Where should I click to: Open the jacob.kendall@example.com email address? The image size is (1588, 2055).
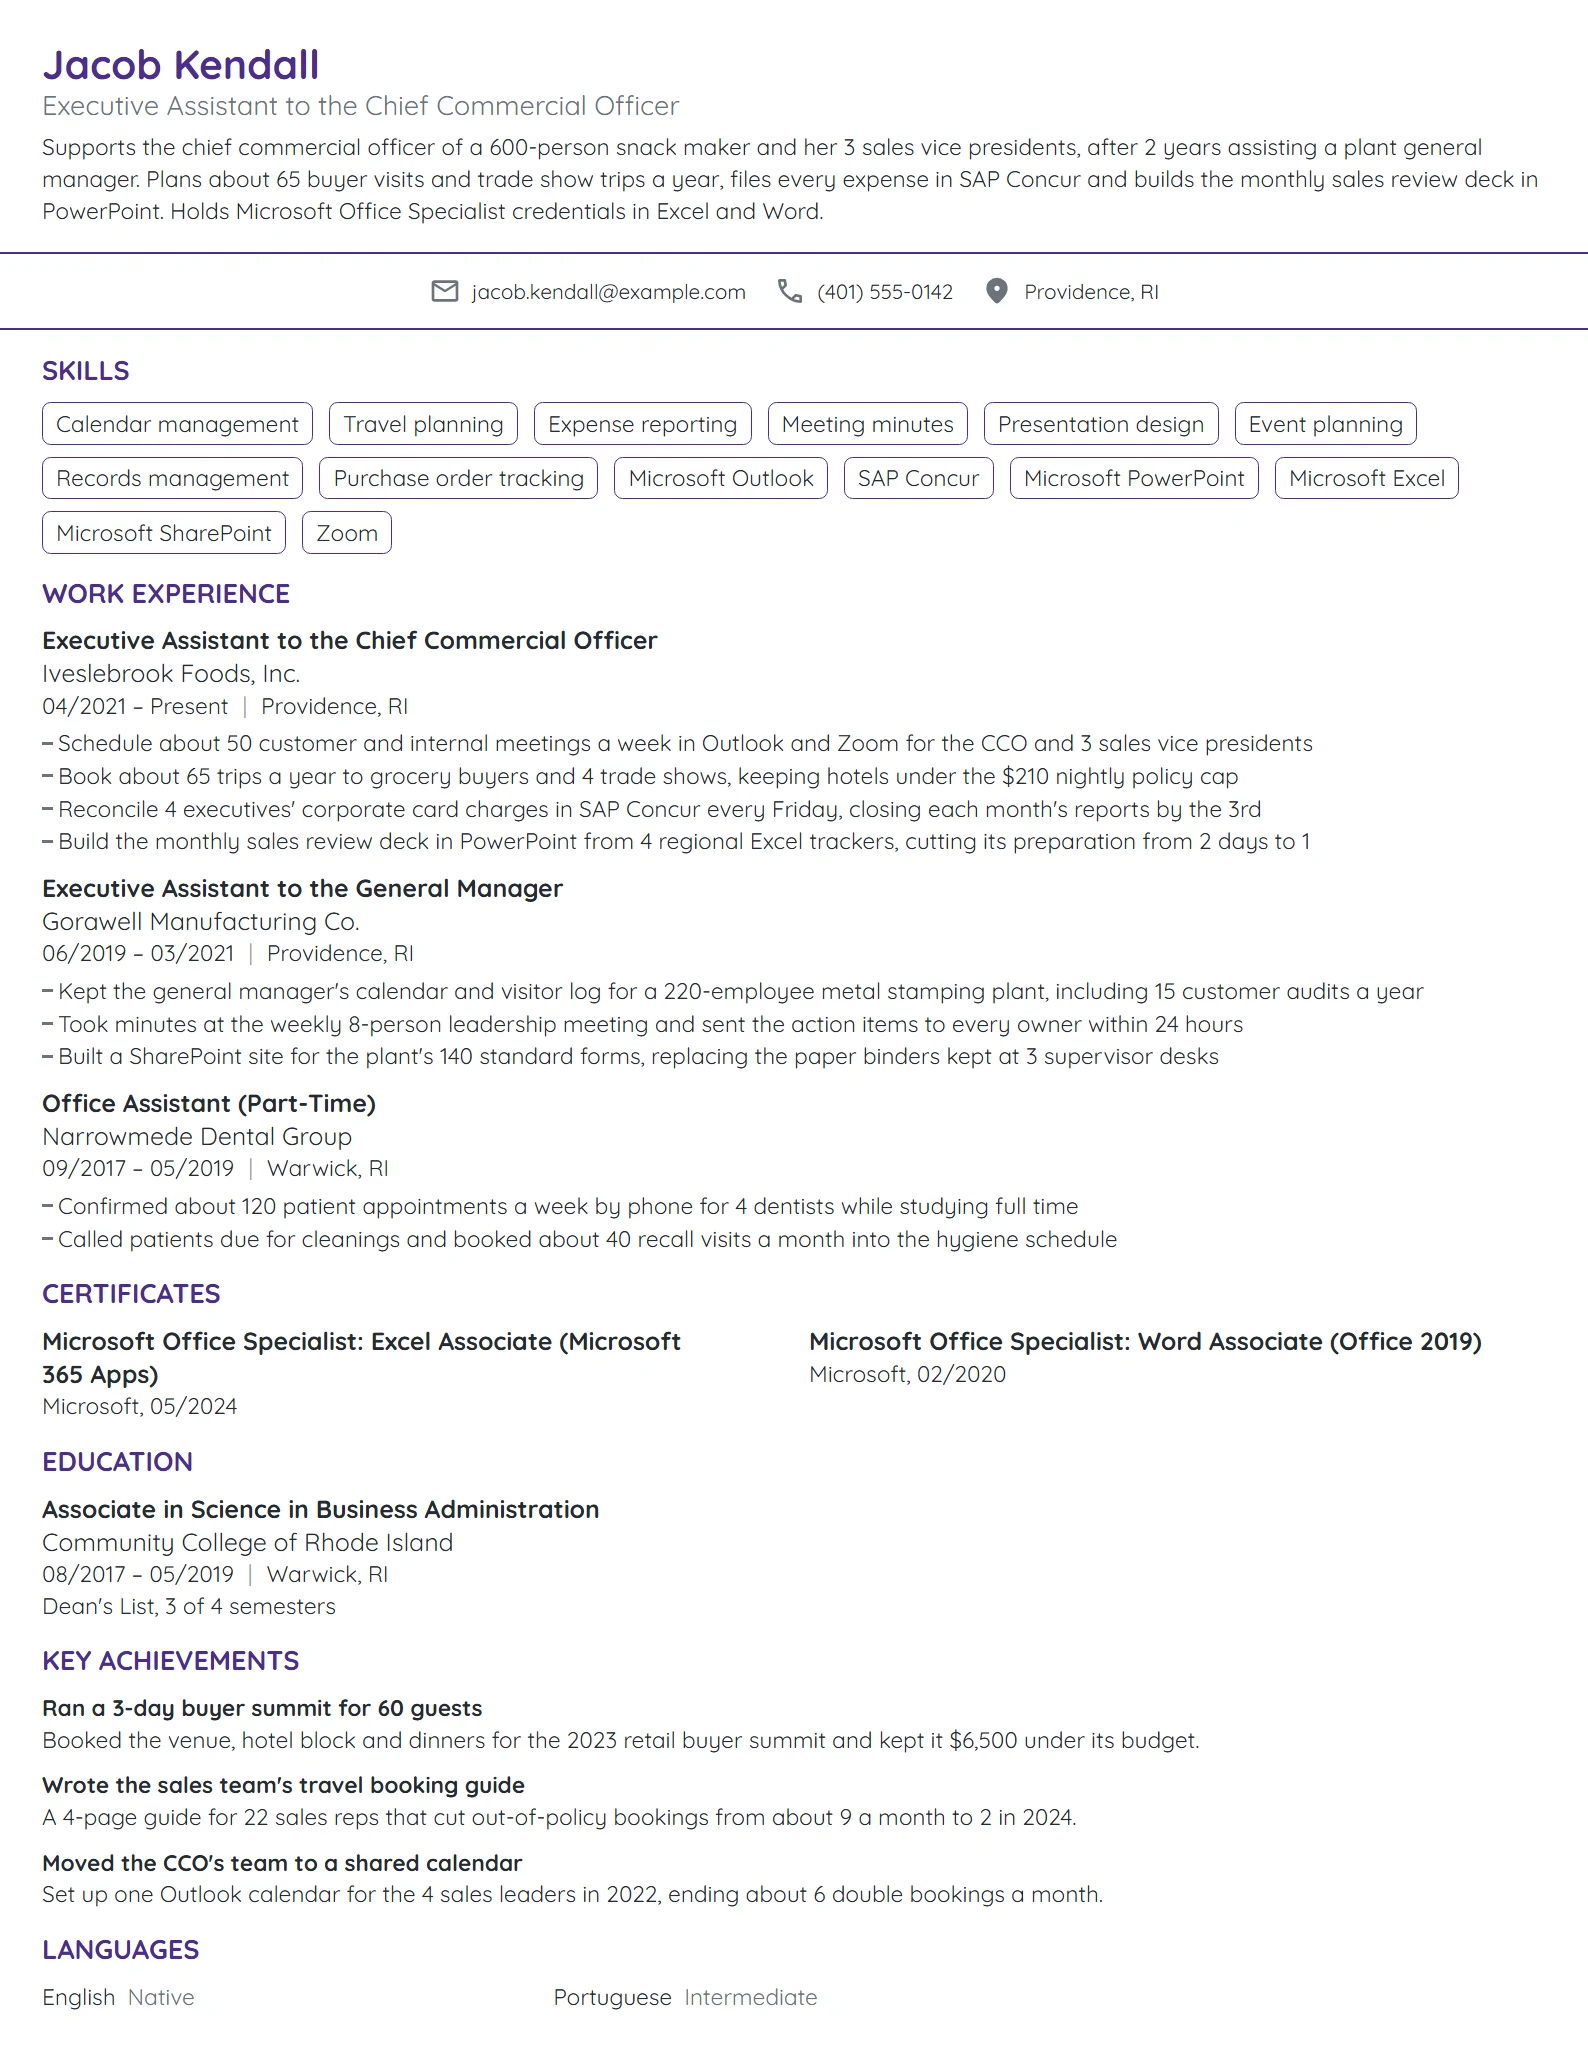tap(608, 292)
